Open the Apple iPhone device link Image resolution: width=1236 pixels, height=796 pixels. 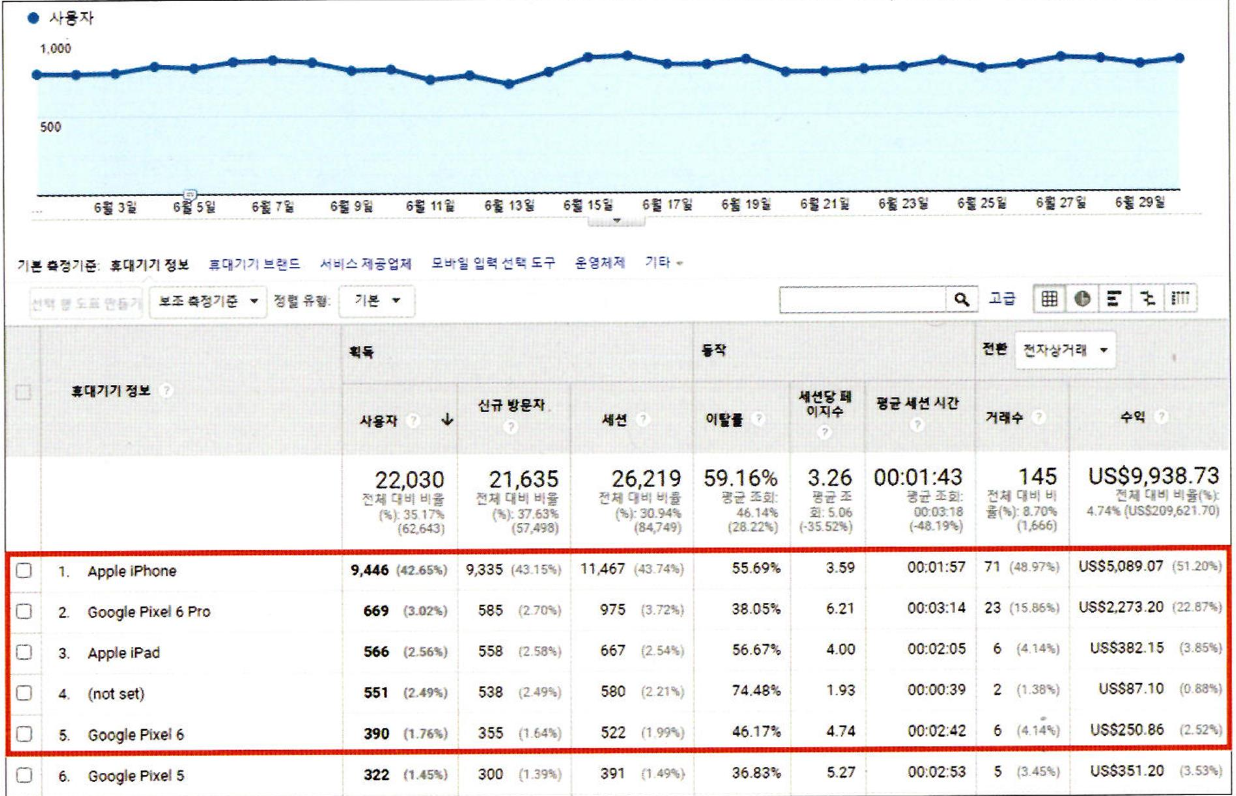coord(132,571)
